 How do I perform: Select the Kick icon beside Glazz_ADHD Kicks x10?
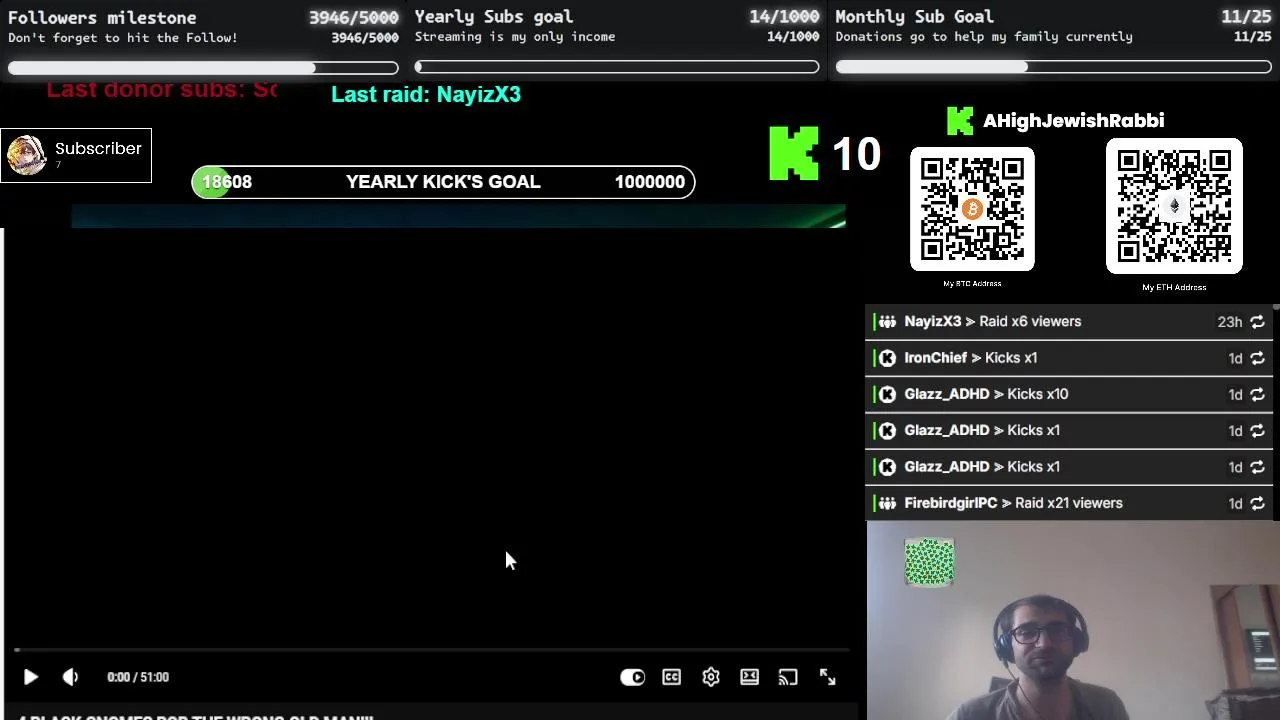887,394
